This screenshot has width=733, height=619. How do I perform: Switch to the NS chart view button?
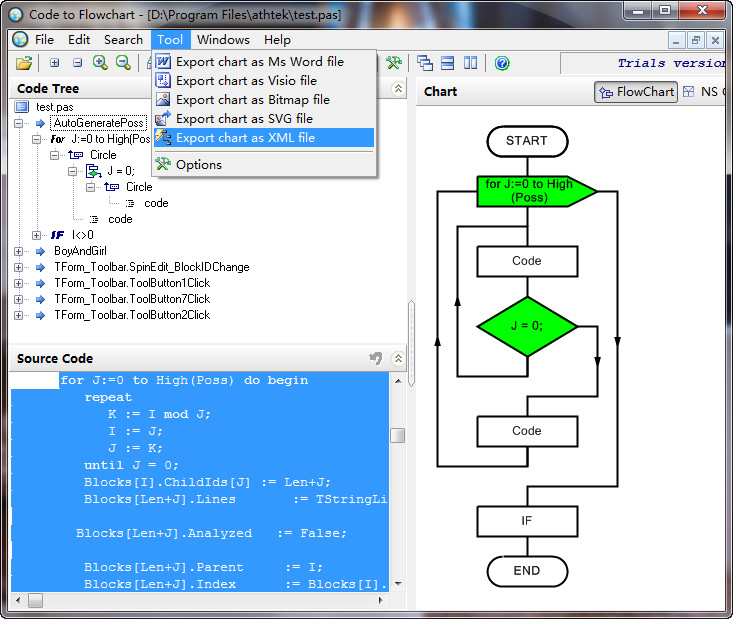pos(704,92)
